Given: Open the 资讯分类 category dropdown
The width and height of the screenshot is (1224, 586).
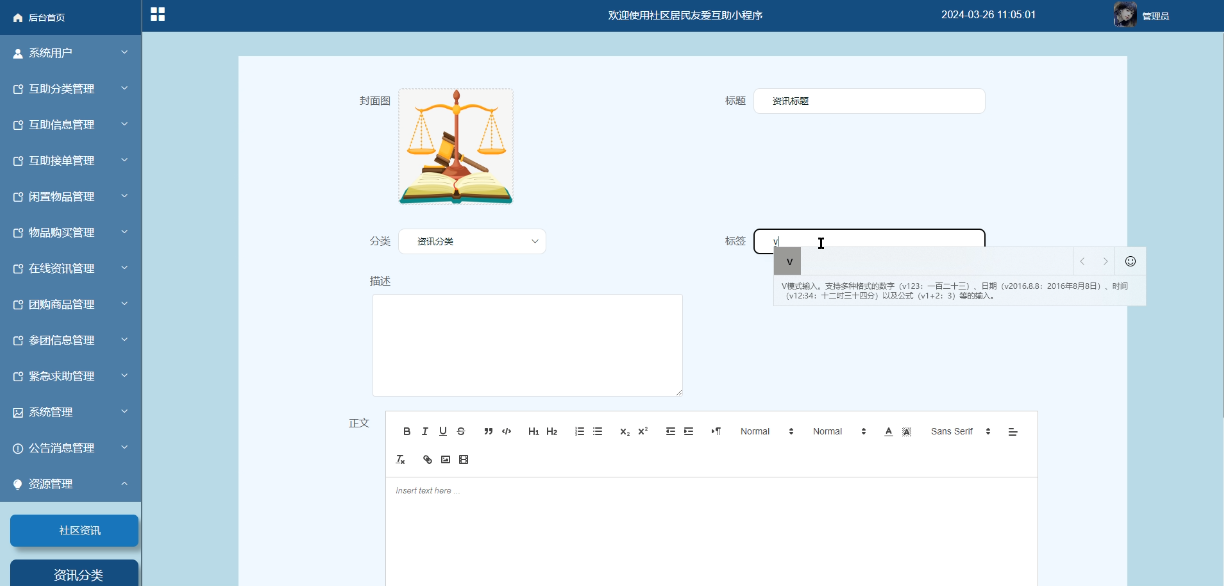Looking at the screenshot, I should pyautogui.click(x=472, y=241).
